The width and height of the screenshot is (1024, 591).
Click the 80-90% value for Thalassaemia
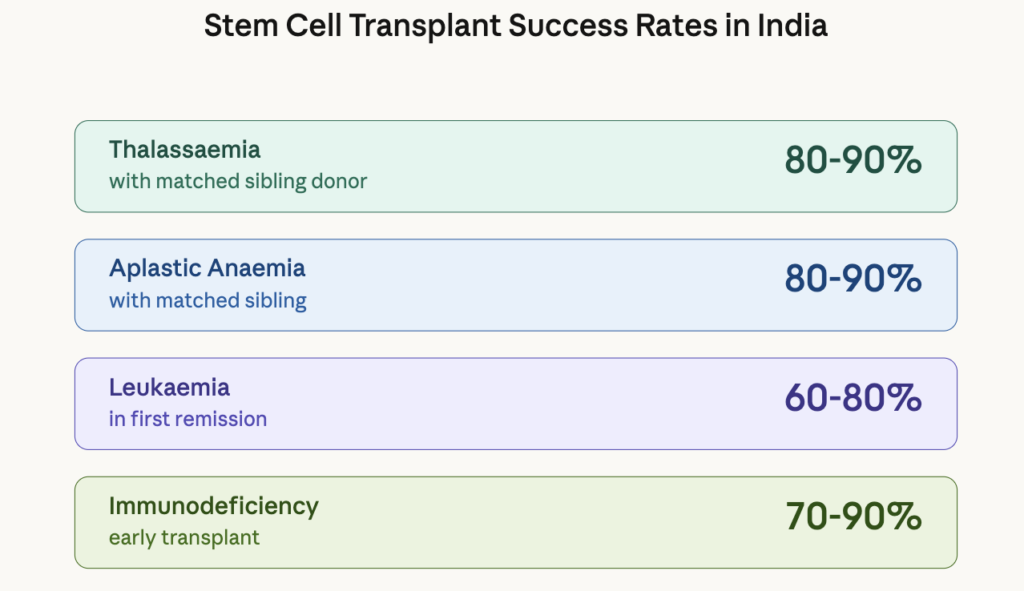coord(853,160)
